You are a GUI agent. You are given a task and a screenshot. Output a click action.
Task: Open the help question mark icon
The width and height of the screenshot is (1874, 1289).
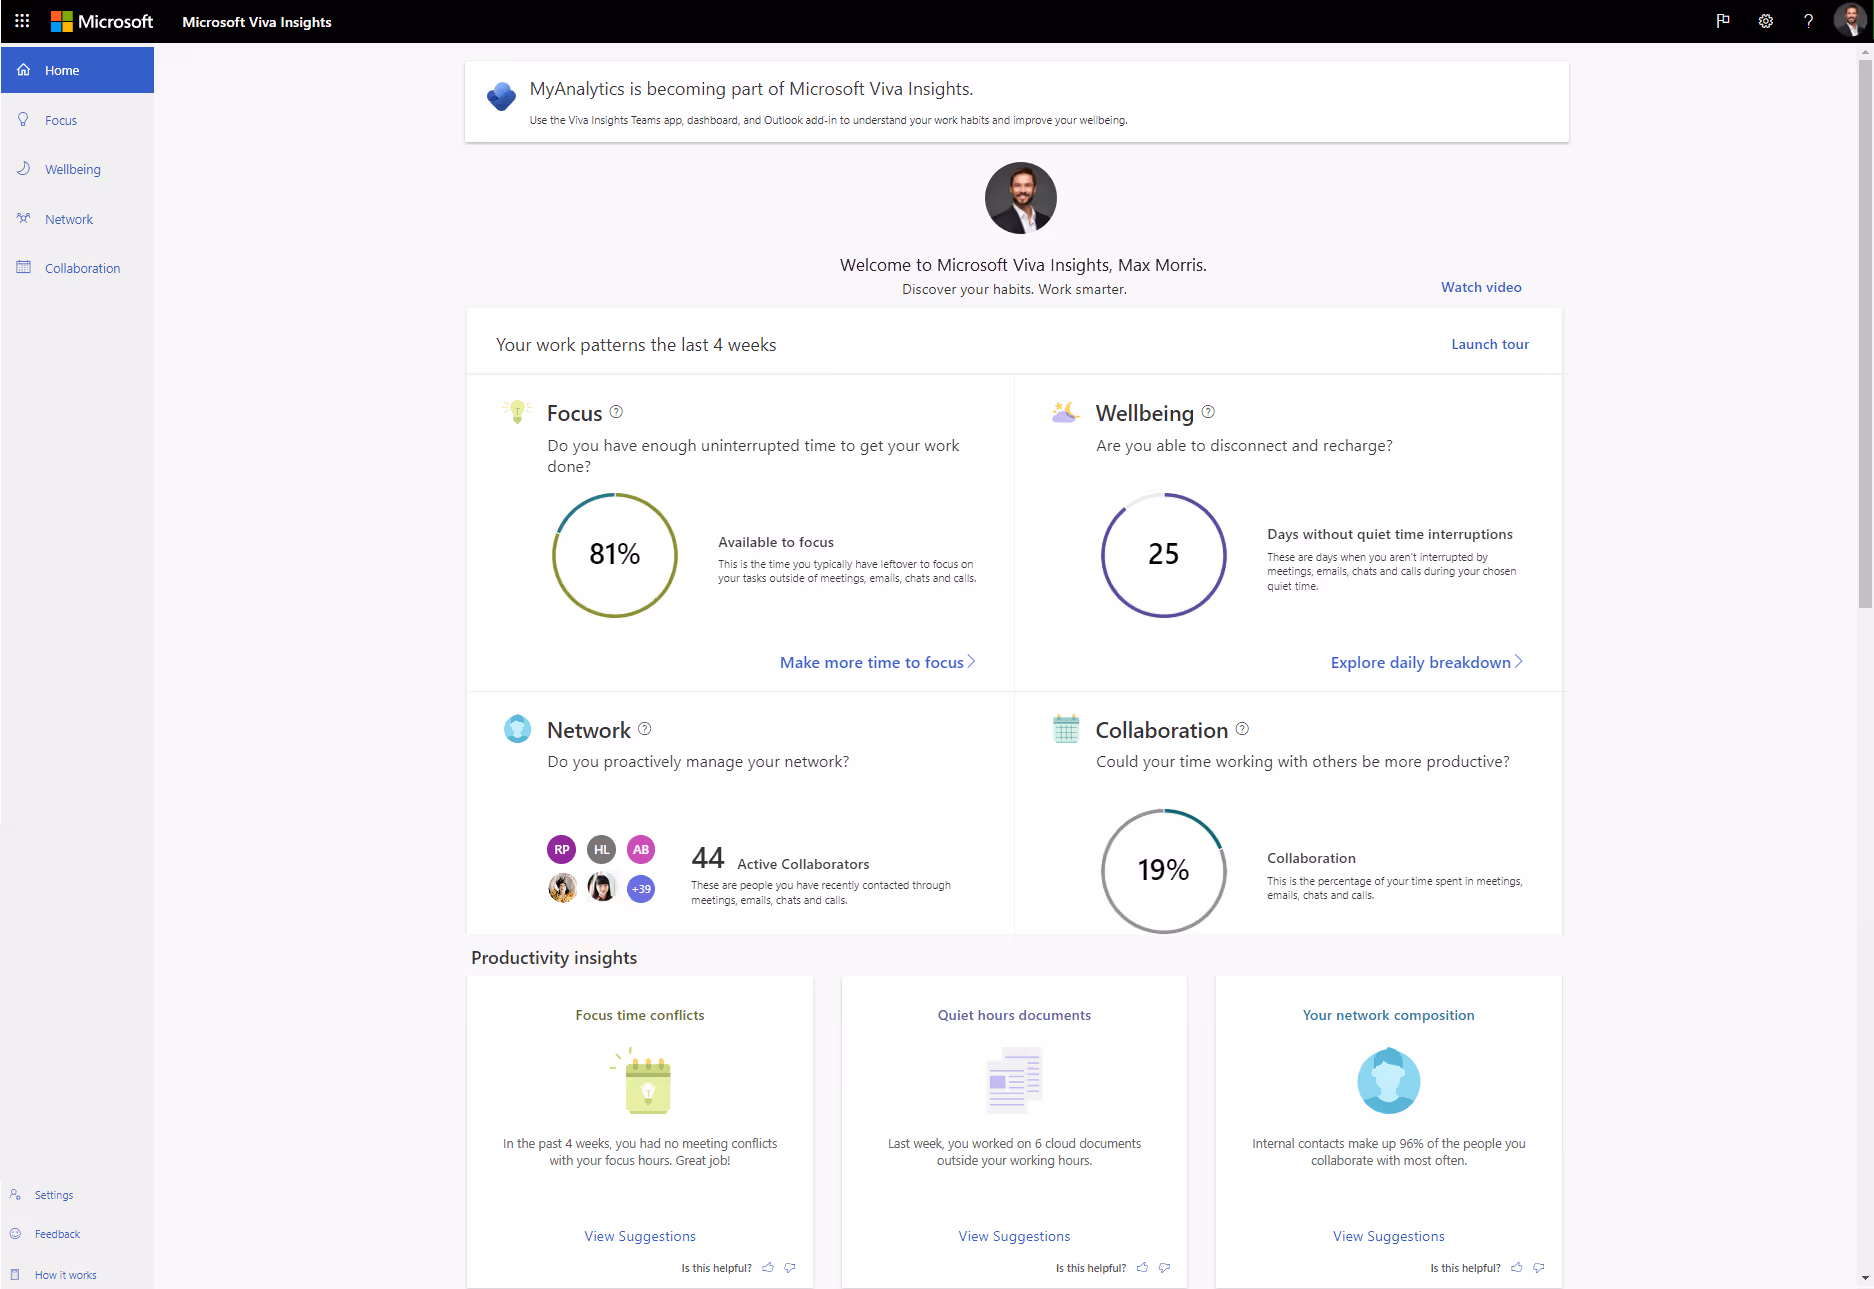(x=1808, y=21)
